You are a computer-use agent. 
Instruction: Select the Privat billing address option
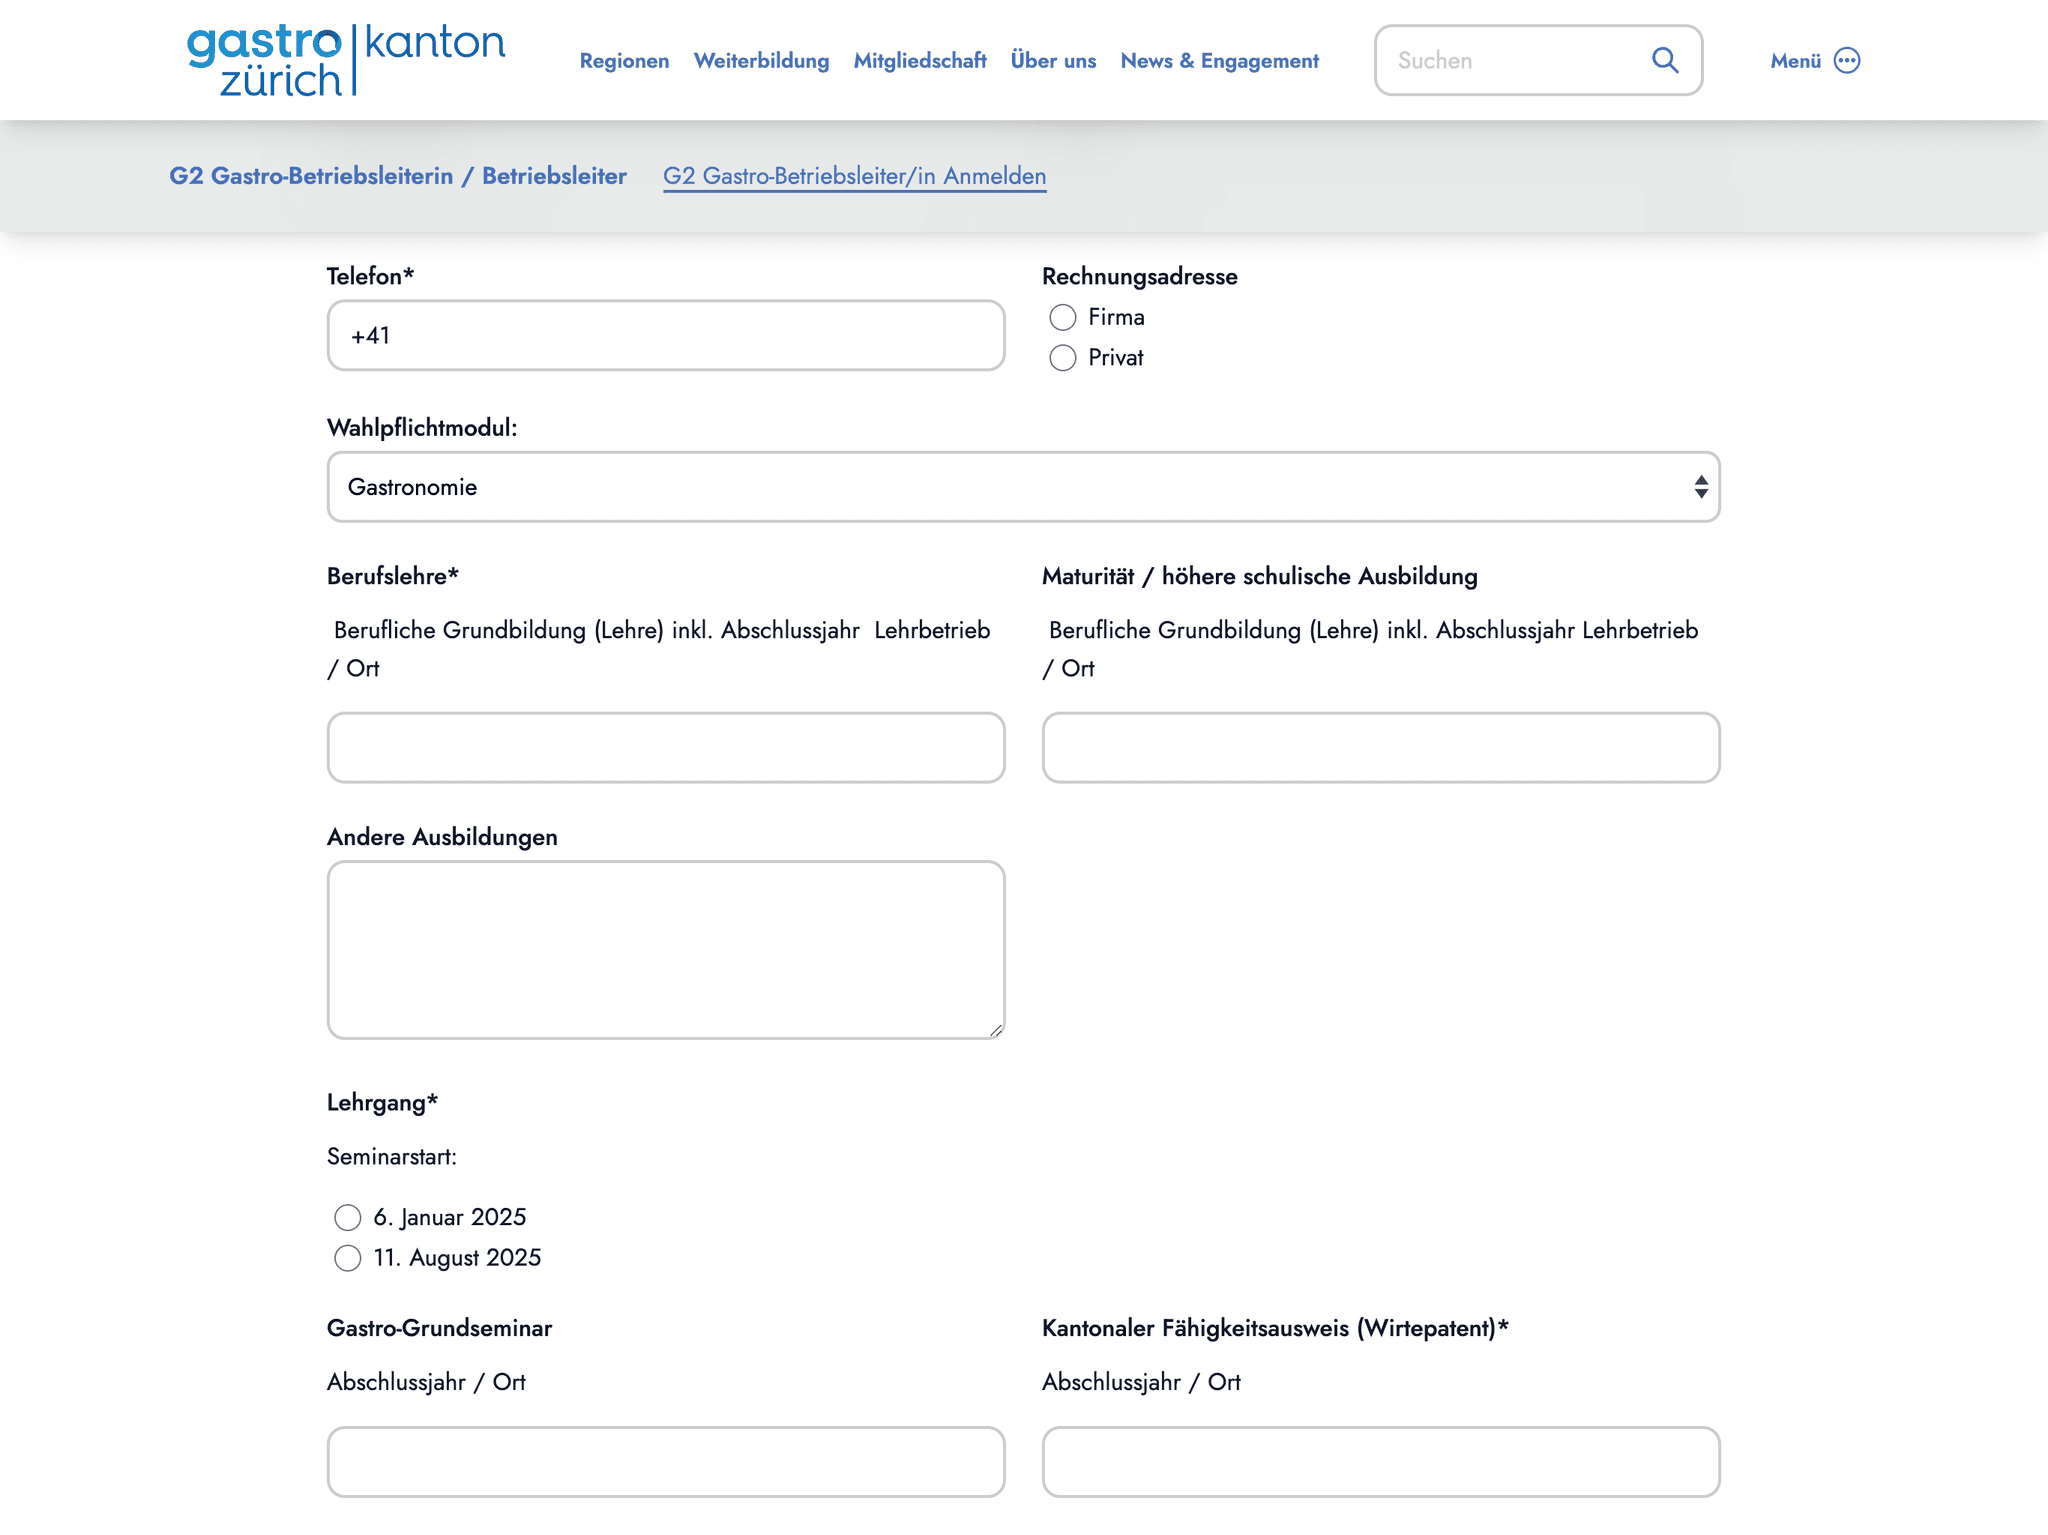pyautogui.click(x=1063, y=358)
